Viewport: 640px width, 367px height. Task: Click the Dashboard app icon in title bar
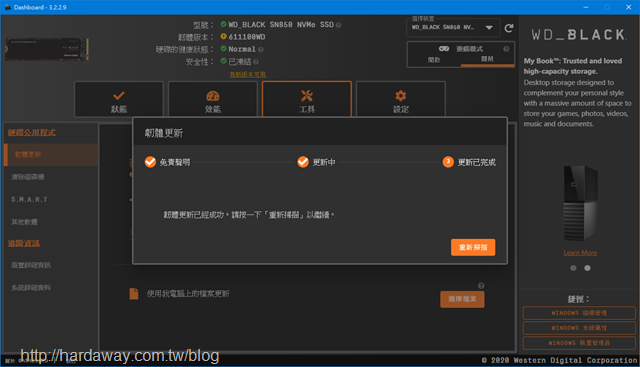[x=8, y=7]
